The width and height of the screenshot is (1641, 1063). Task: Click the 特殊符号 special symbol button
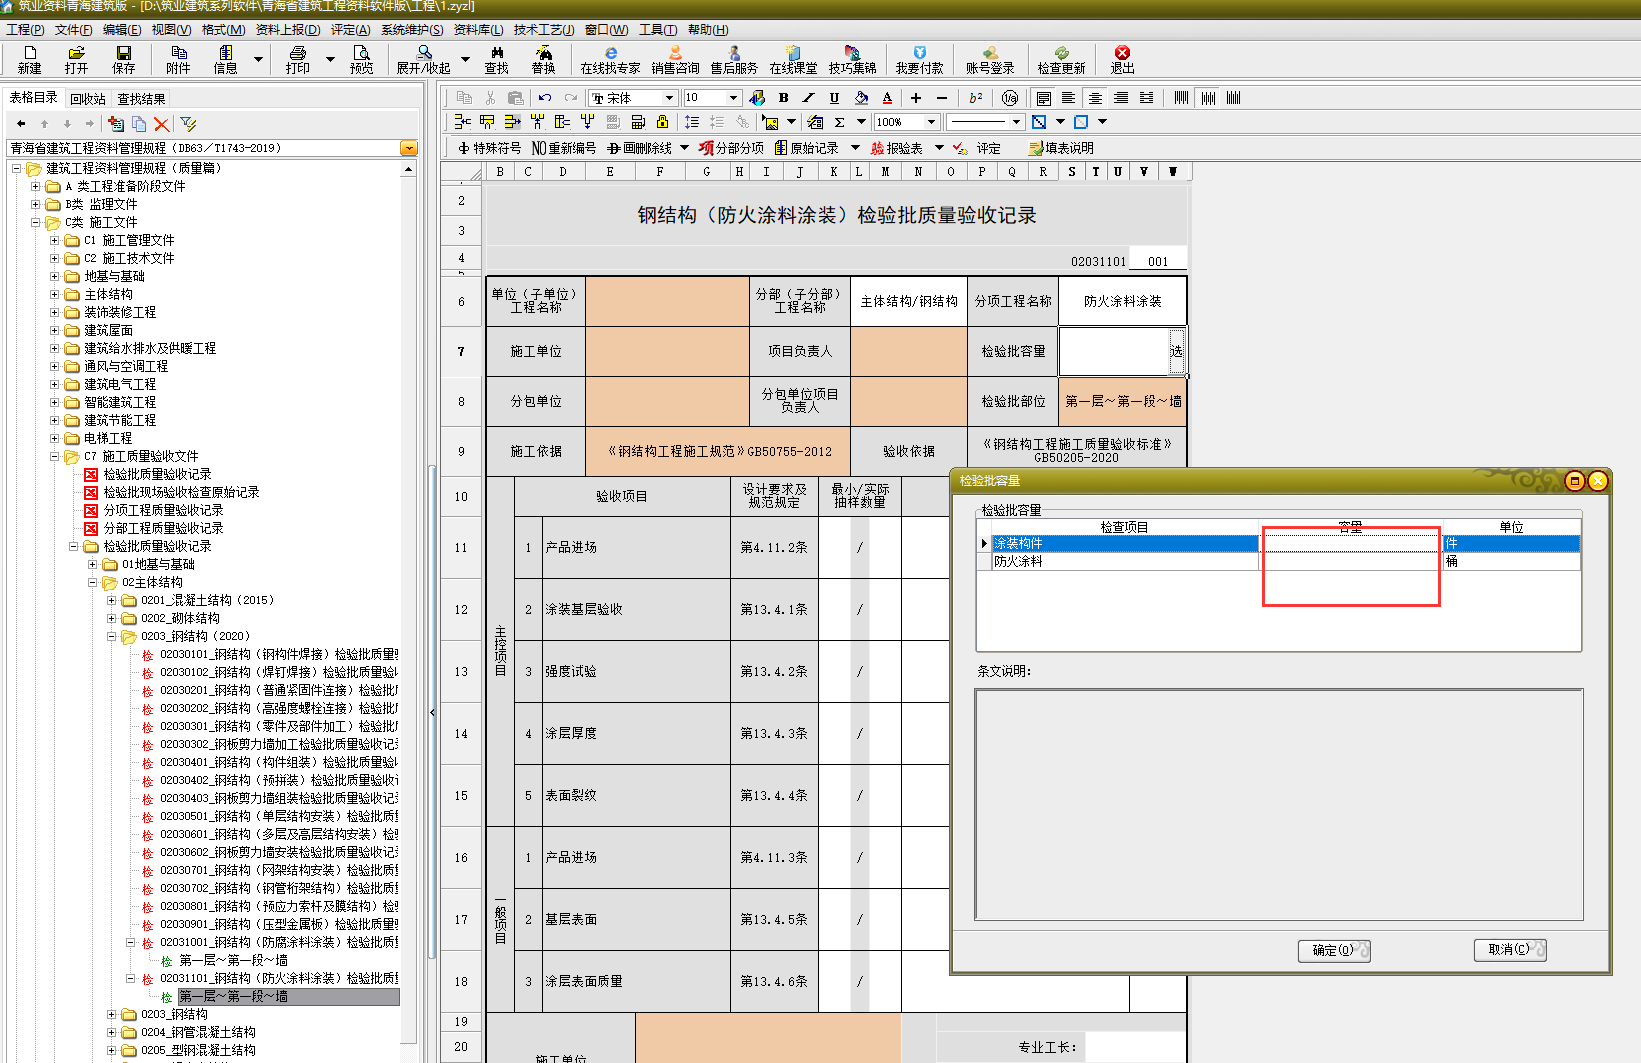(x=489, y=148)
